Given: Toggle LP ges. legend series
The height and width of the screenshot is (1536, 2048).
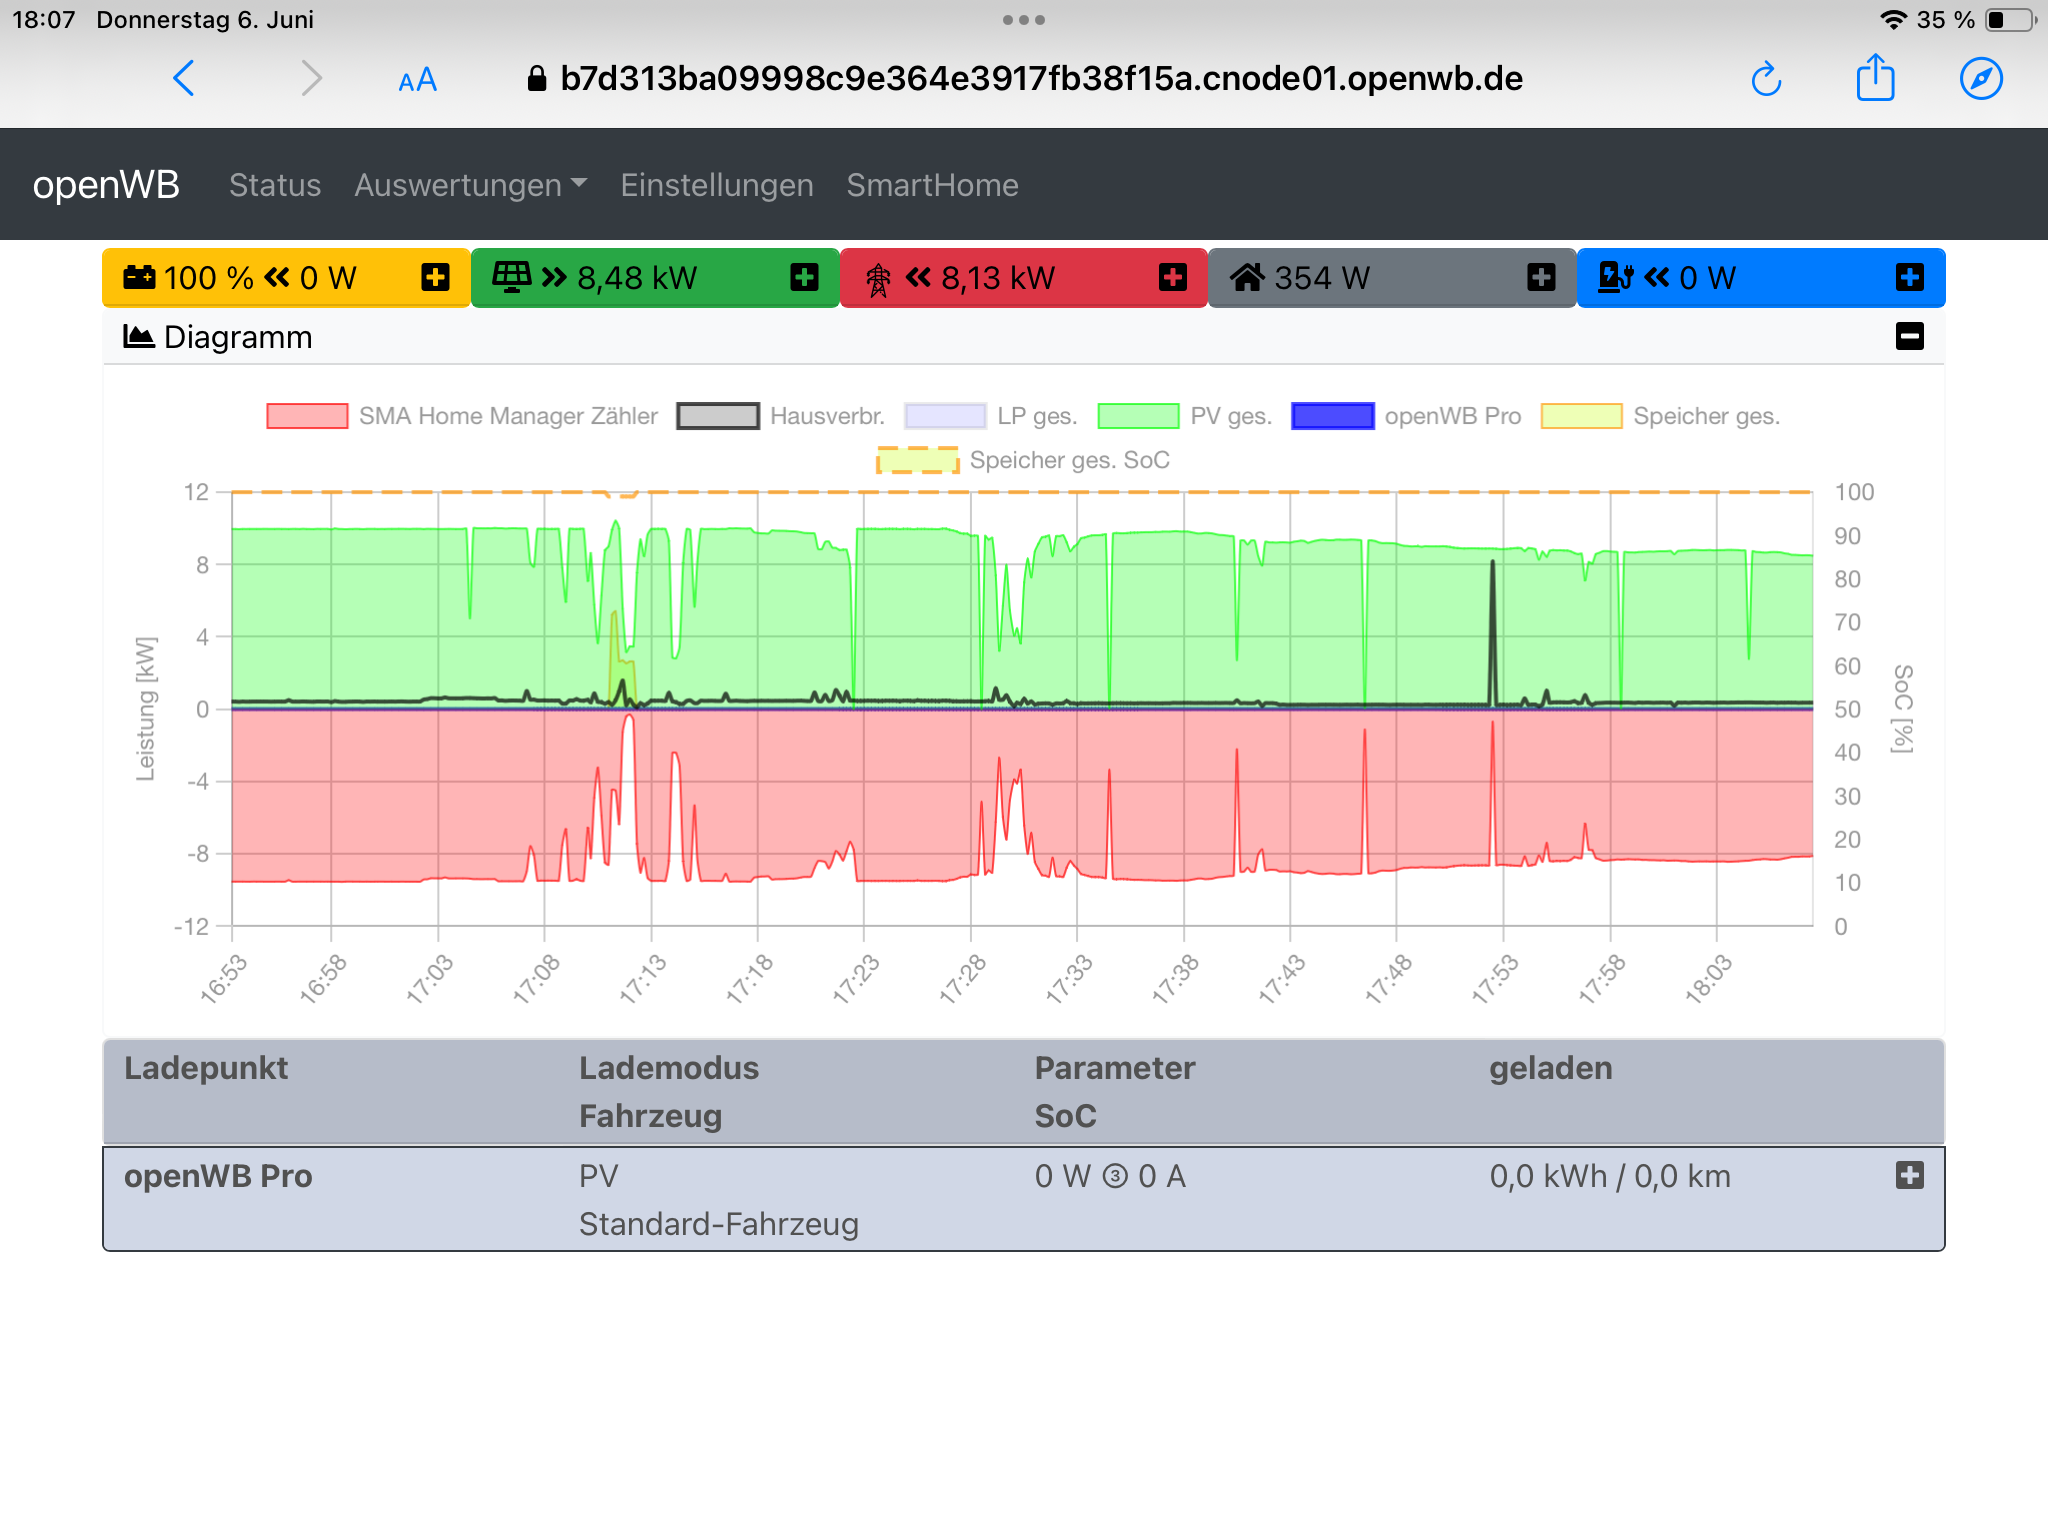Looking at the screenshot, I should tap(991, 416).
